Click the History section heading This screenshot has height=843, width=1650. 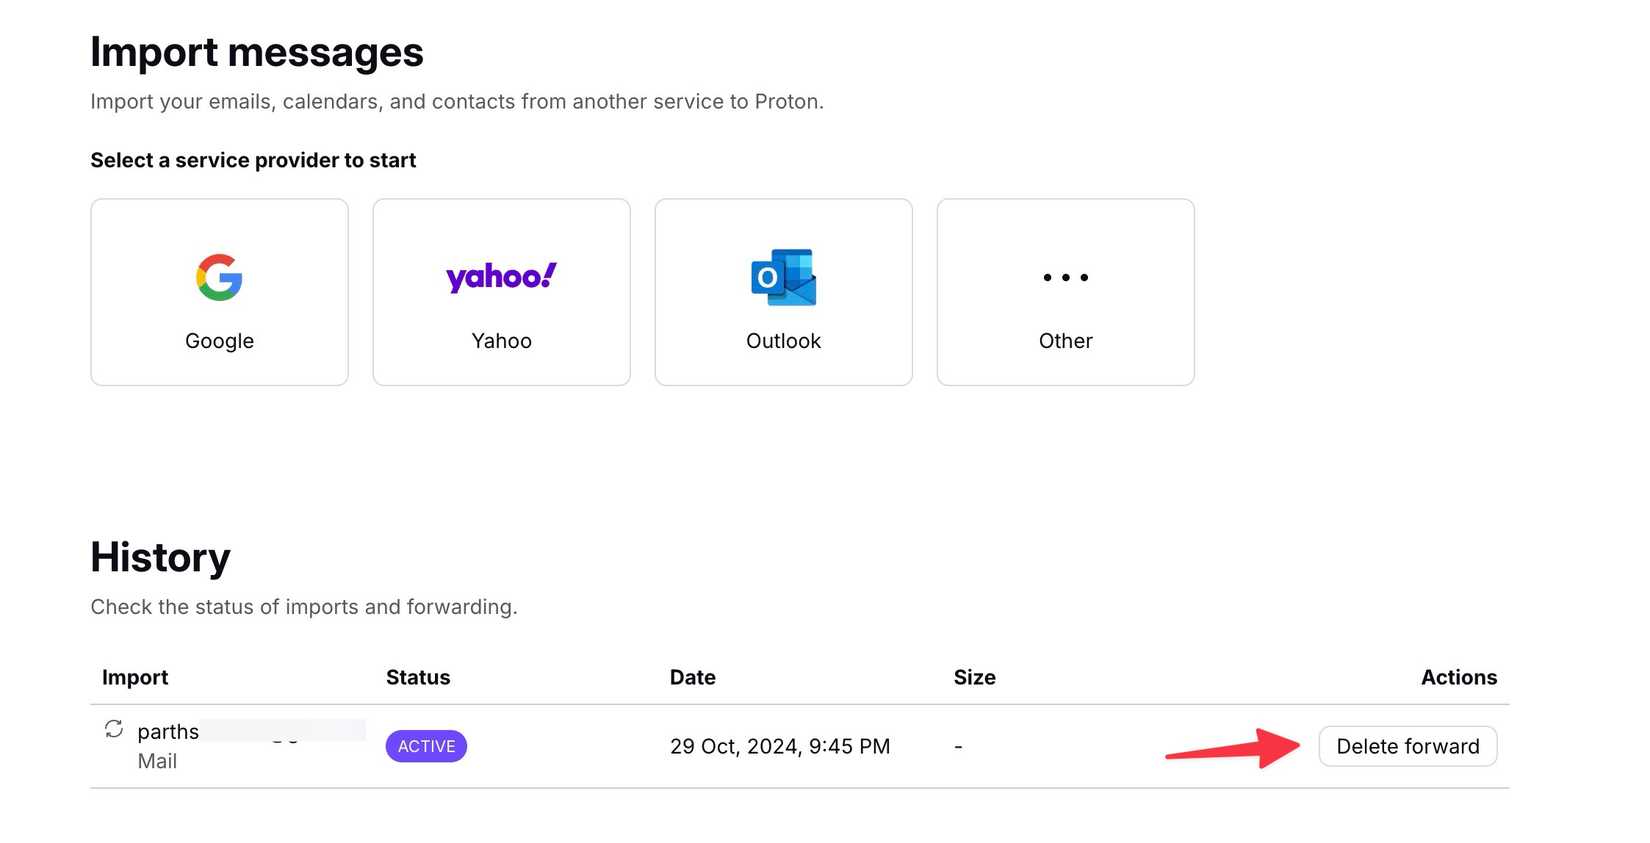pyautogui.click(x=160, y=557)
